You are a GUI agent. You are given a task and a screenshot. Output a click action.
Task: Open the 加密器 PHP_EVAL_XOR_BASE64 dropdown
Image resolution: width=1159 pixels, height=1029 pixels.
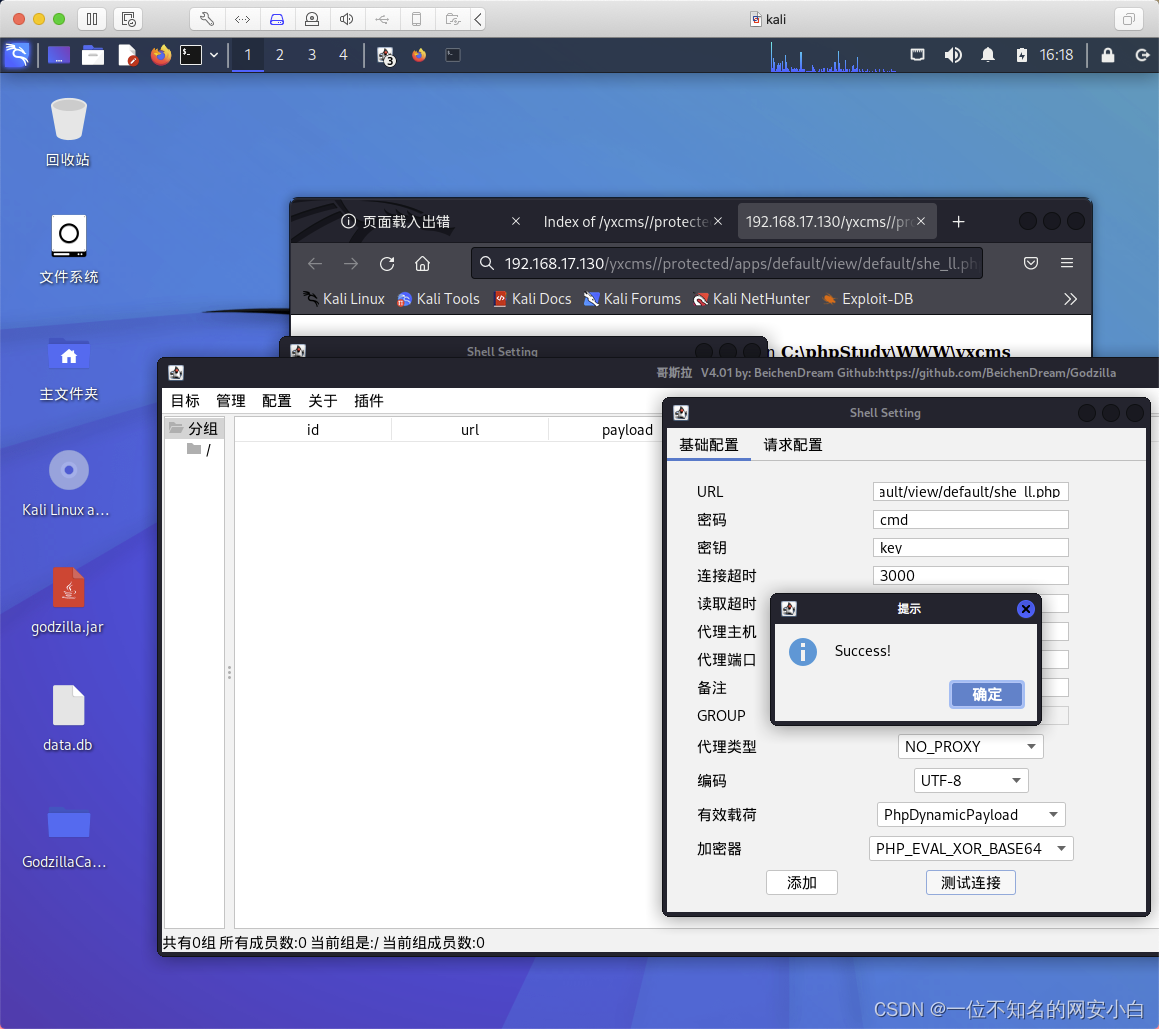pyautogui.click(x=971, y=849)
